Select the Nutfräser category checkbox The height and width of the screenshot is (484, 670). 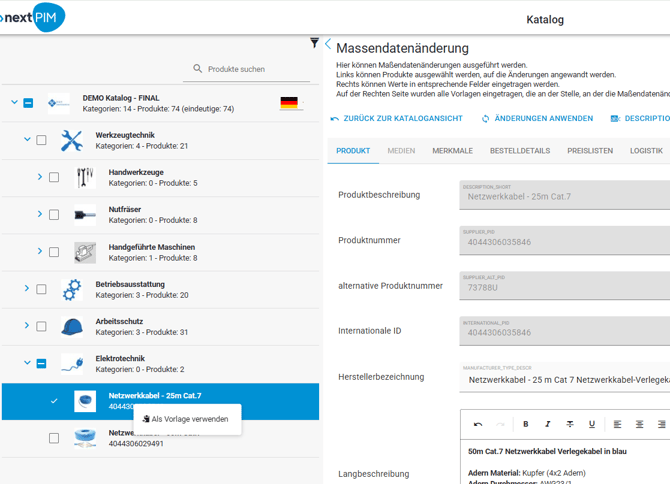tap(54, 215)
